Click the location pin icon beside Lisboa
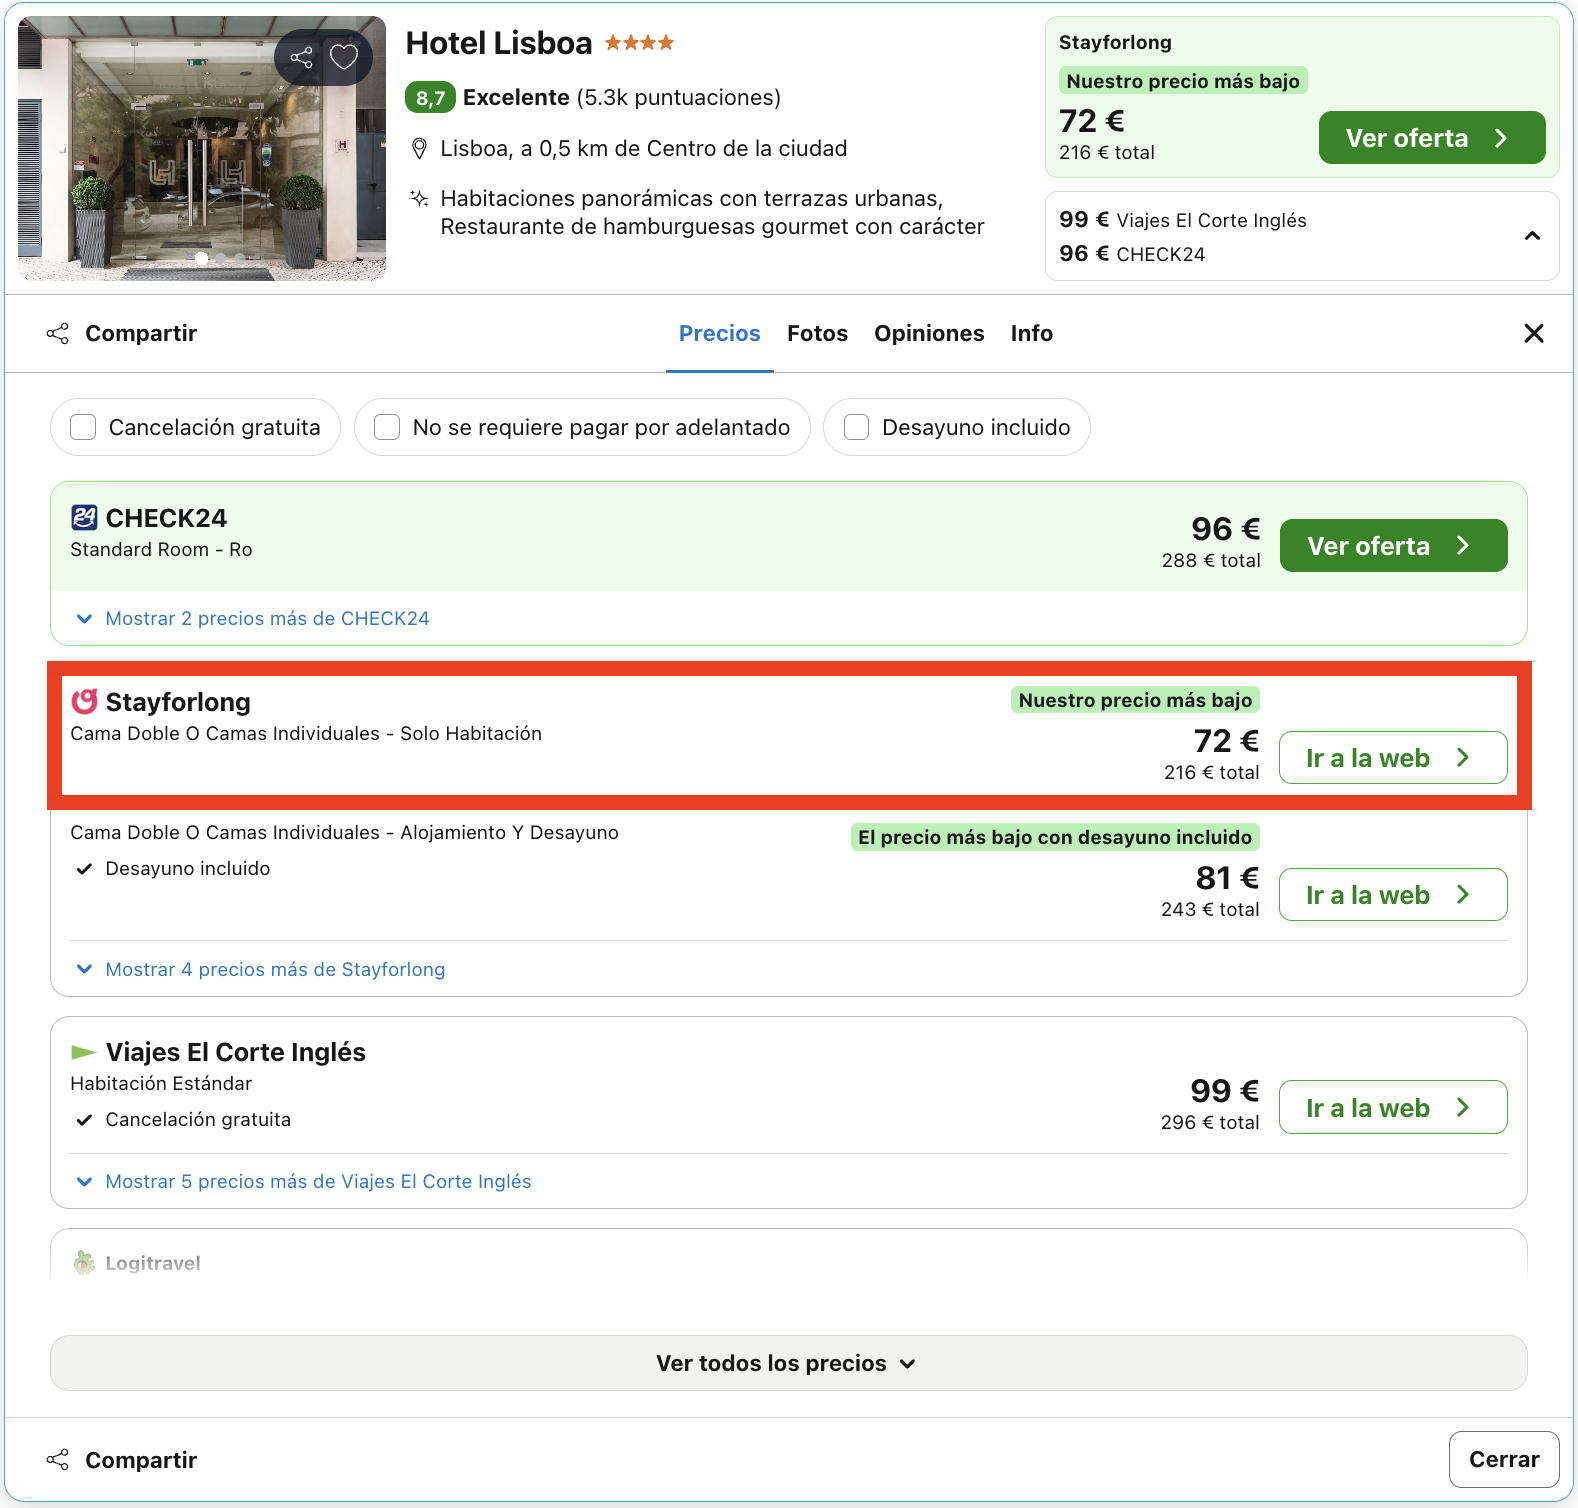The image size is (1578, 1508). 420,149
